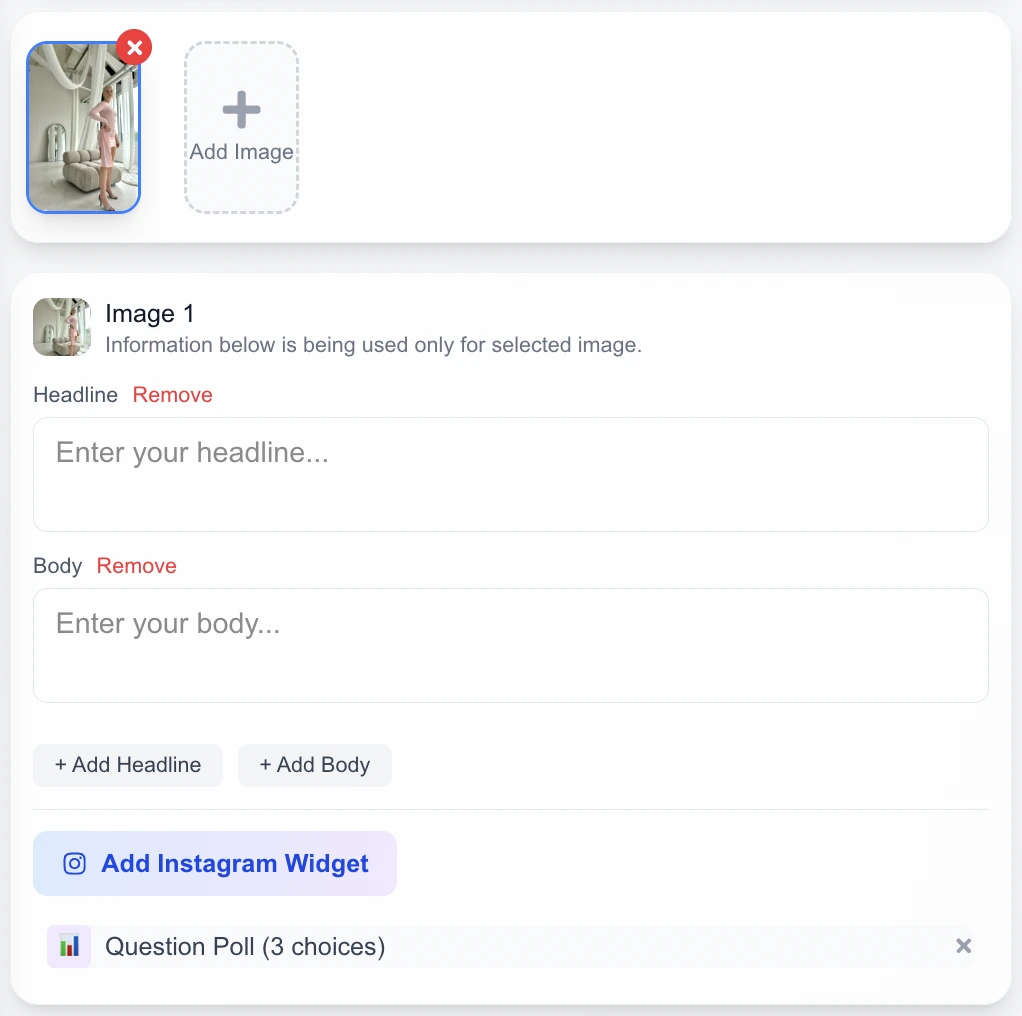Click the selected image information notice
The width and height of the screenshot is (1022, 1016).
coord(373,345)
